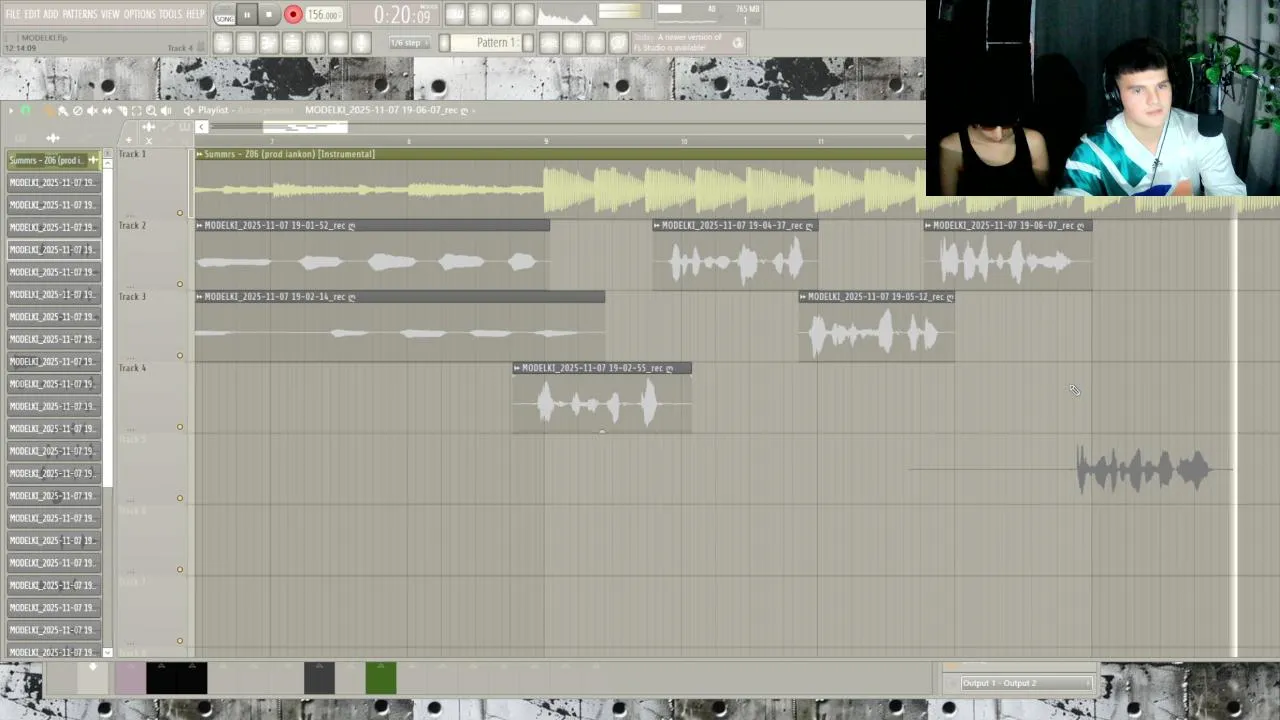Toggle the SONG/pattern mode switch

pyautogui.click(x=224, y=15)
